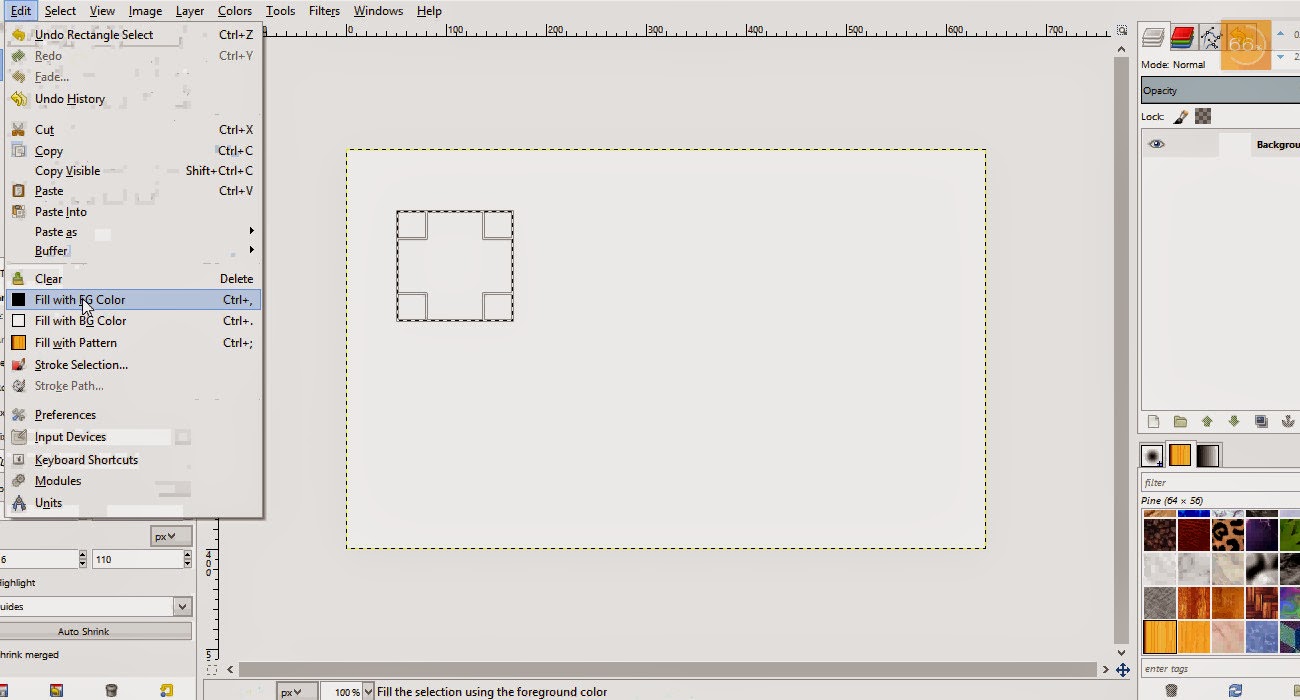Expand the Buffer submenu
Screen dimensions: 1300x700
[132, 251]
